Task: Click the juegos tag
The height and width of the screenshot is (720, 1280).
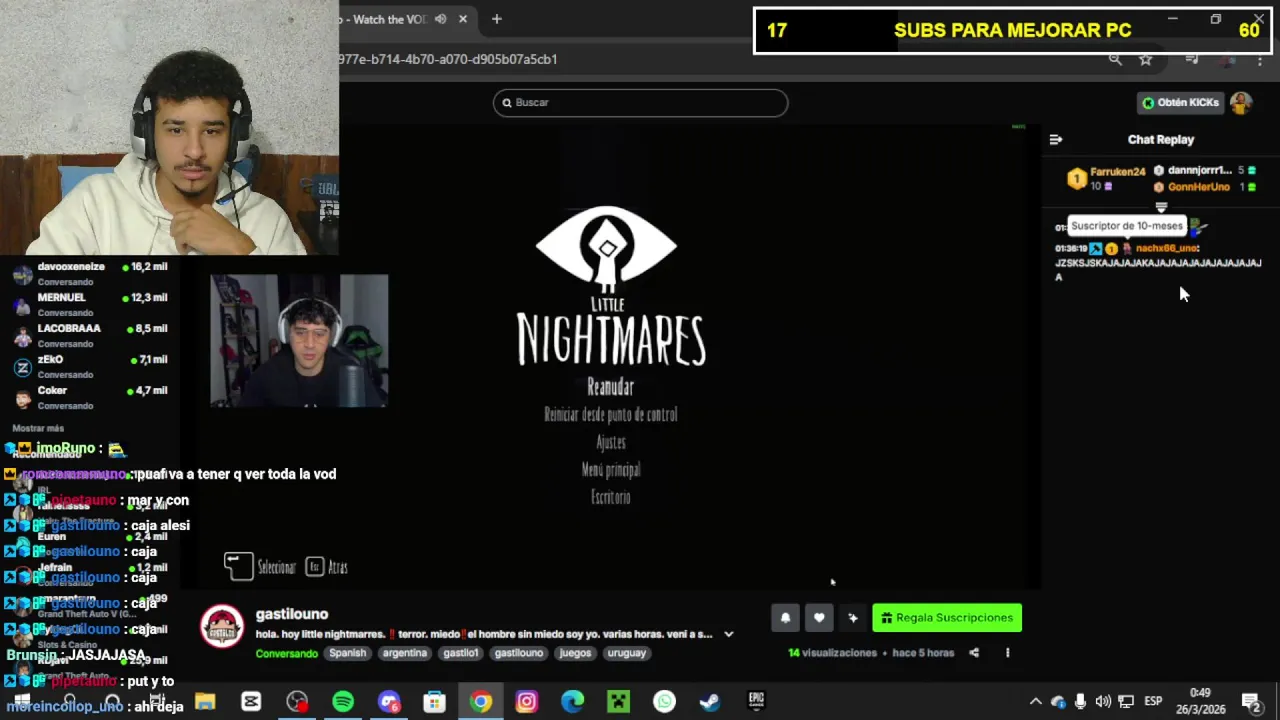Action: point(576,653)
